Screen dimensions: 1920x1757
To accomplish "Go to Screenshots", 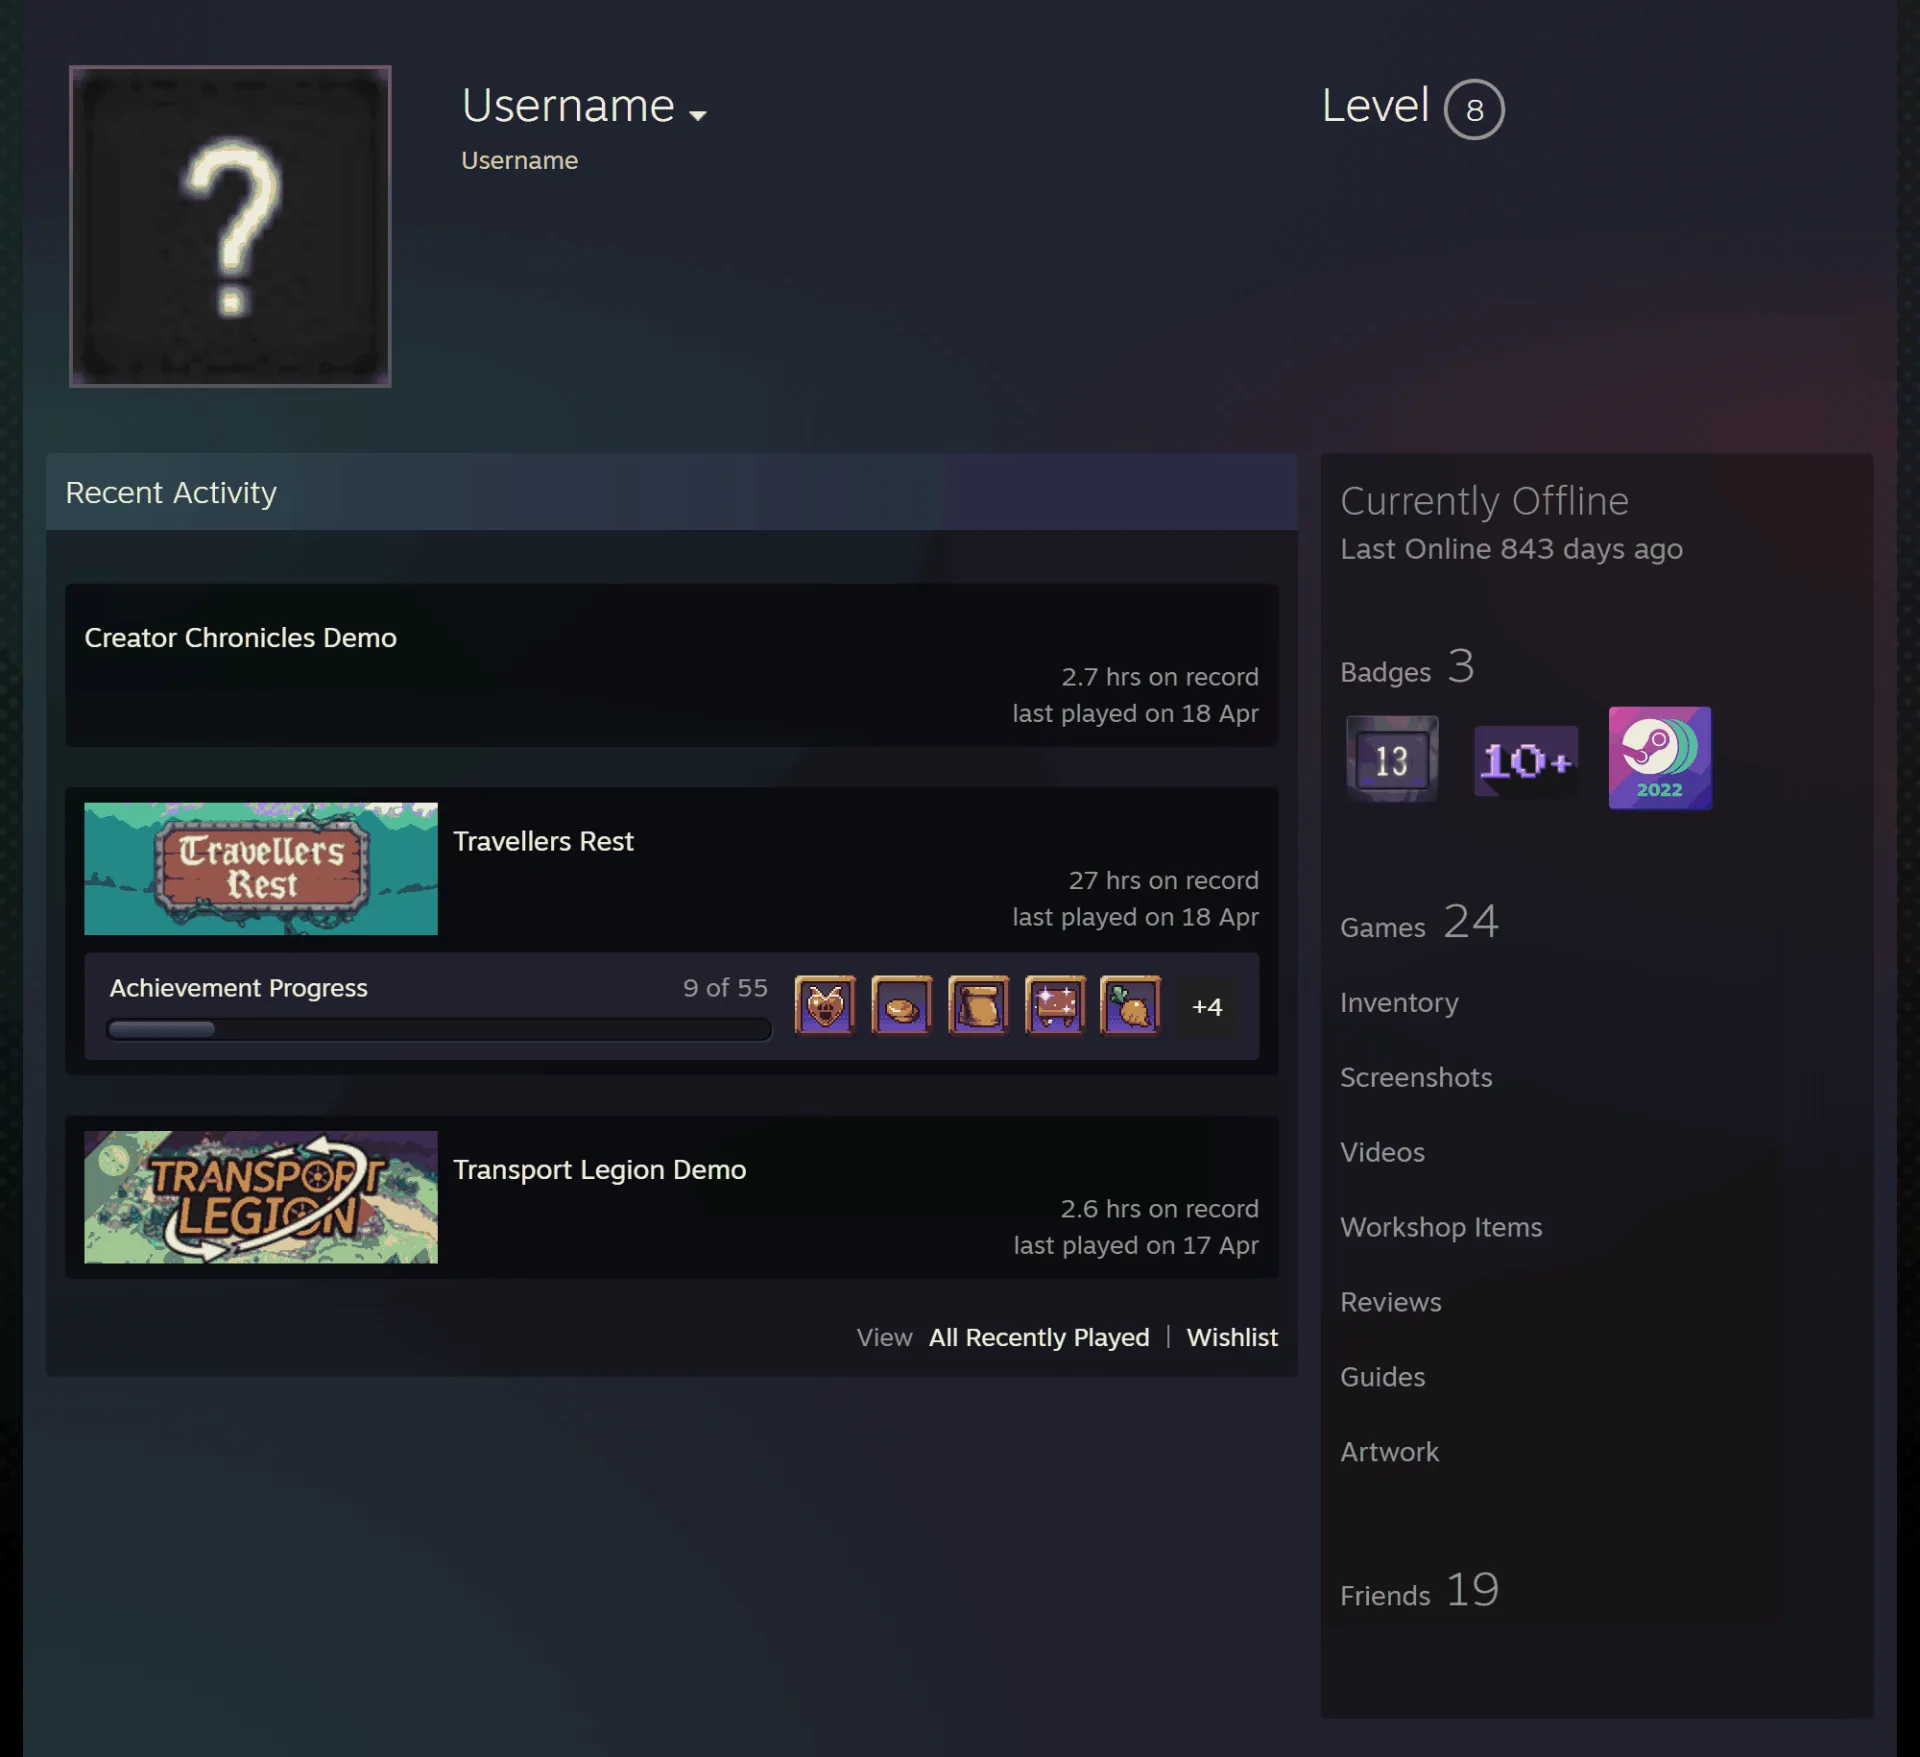I will pos(1416,1077).
